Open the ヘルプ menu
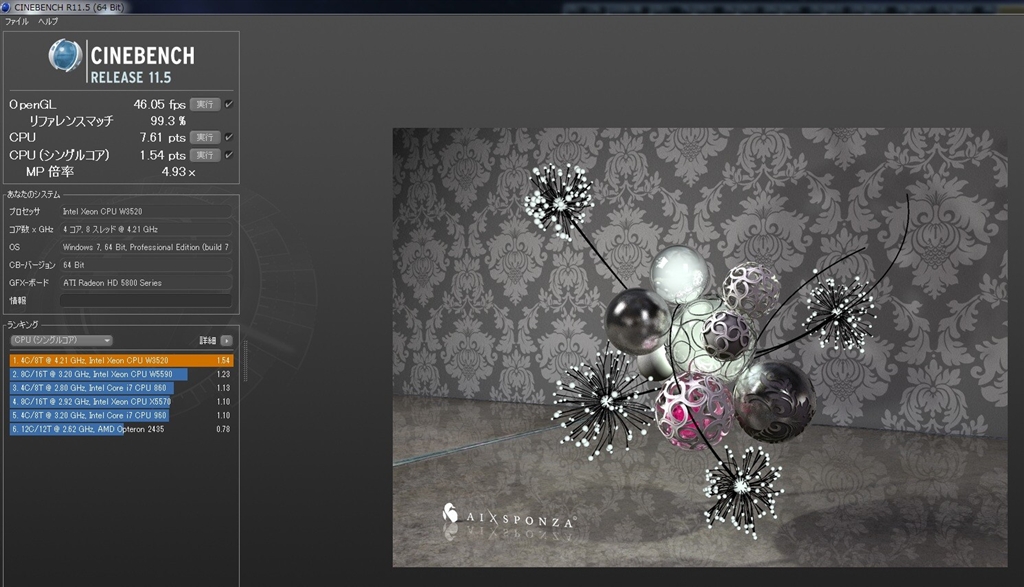The height and width of the screenshot is (587, 1024). tap(48, 22)
